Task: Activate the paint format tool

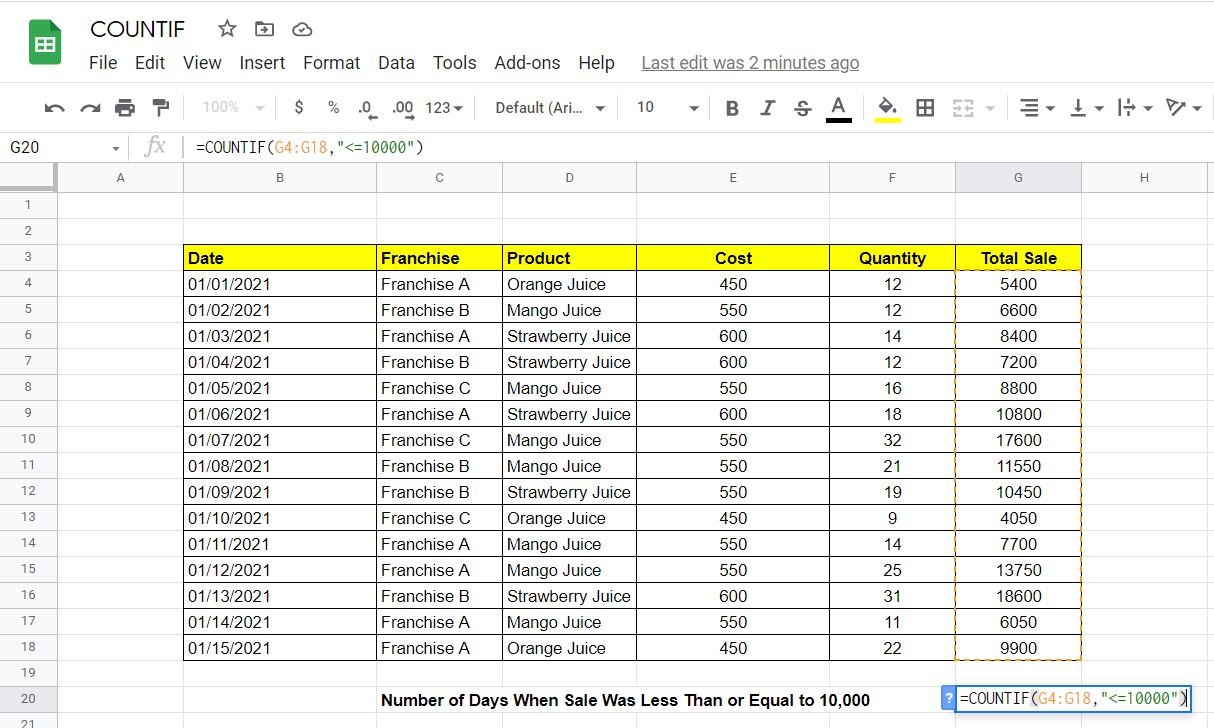Action: tap(160, 108)
